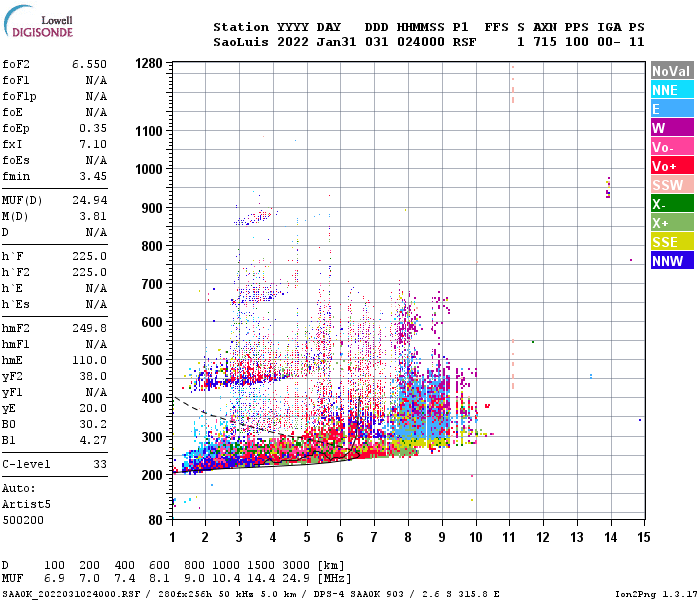Select the NoVal gray legend swatch

pyautogui.click(x=672, y=71)
